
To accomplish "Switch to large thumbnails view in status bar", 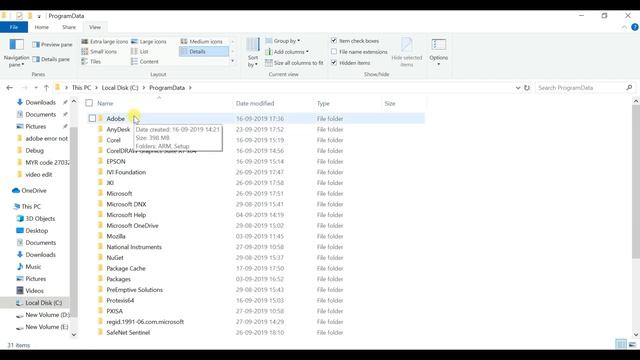I will [632, 344].
